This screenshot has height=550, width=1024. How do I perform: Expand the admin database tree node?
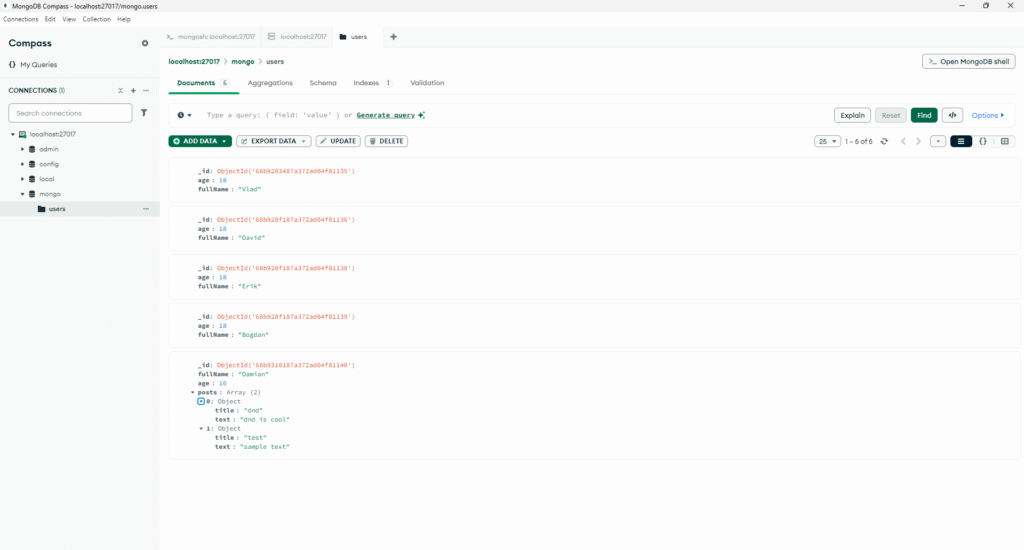click(x=22, y=149)
